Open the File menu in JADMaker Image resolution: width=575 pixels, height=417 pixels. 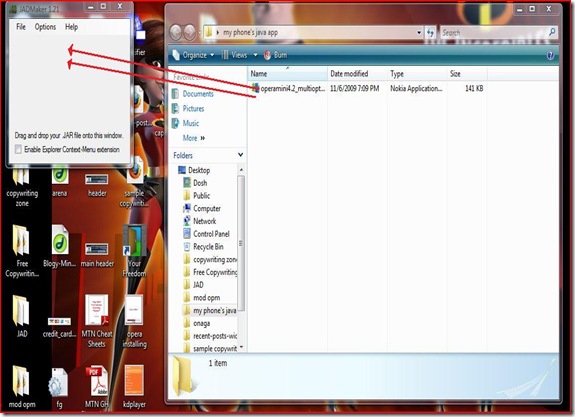(x=21, y=27)
